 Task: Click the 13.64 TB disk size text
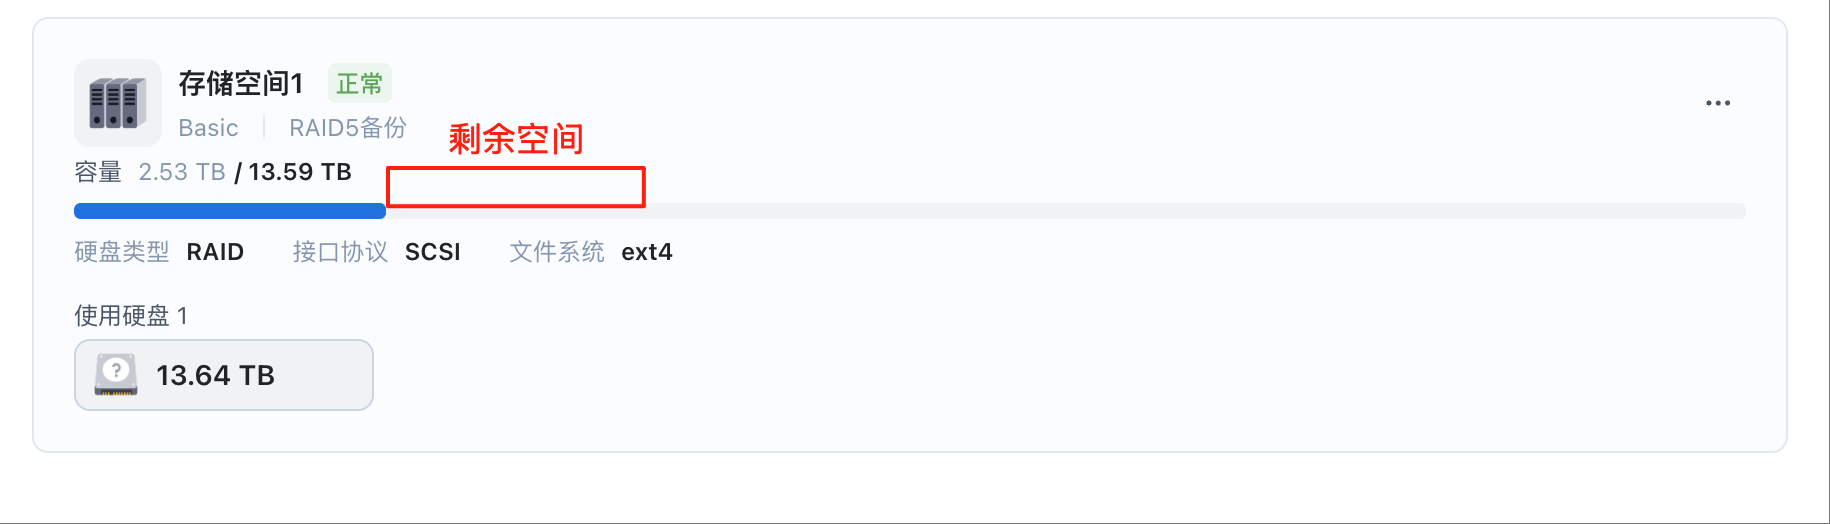(215, 375)
